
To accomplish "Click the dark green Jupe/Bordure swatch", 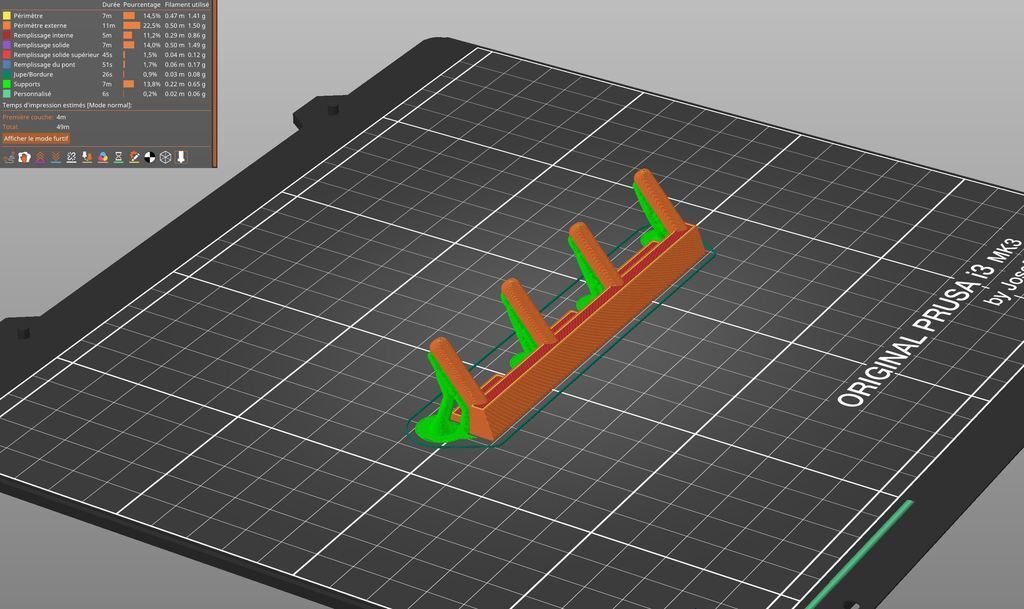I will point(7,74).
